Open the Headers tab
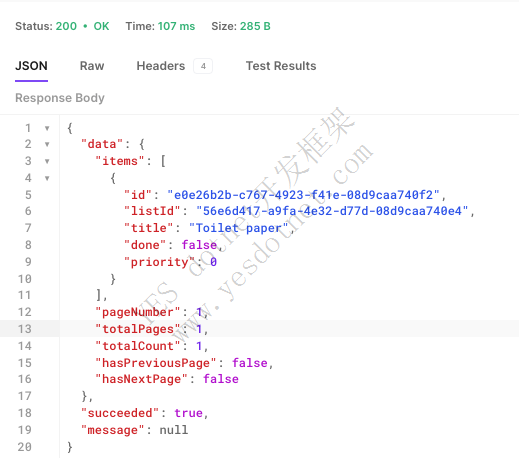The image size is (519, 465). tap(161, 66)
